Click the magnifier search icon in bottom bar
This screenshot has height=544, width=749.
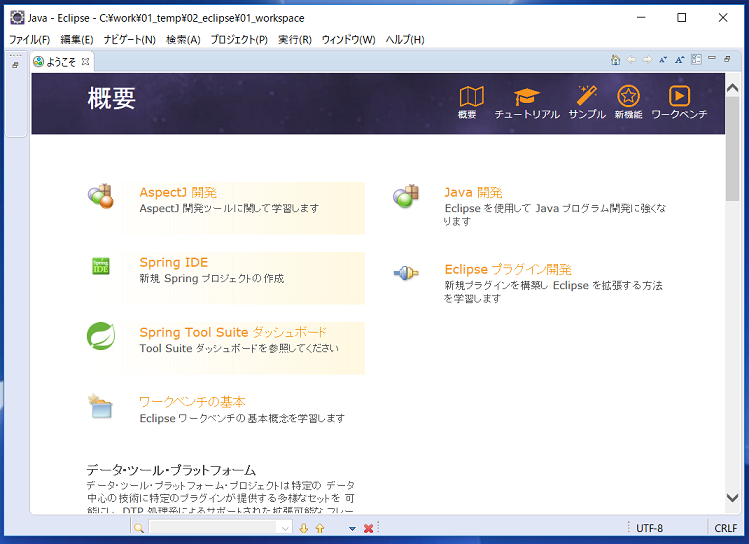(x=139, y=528)
